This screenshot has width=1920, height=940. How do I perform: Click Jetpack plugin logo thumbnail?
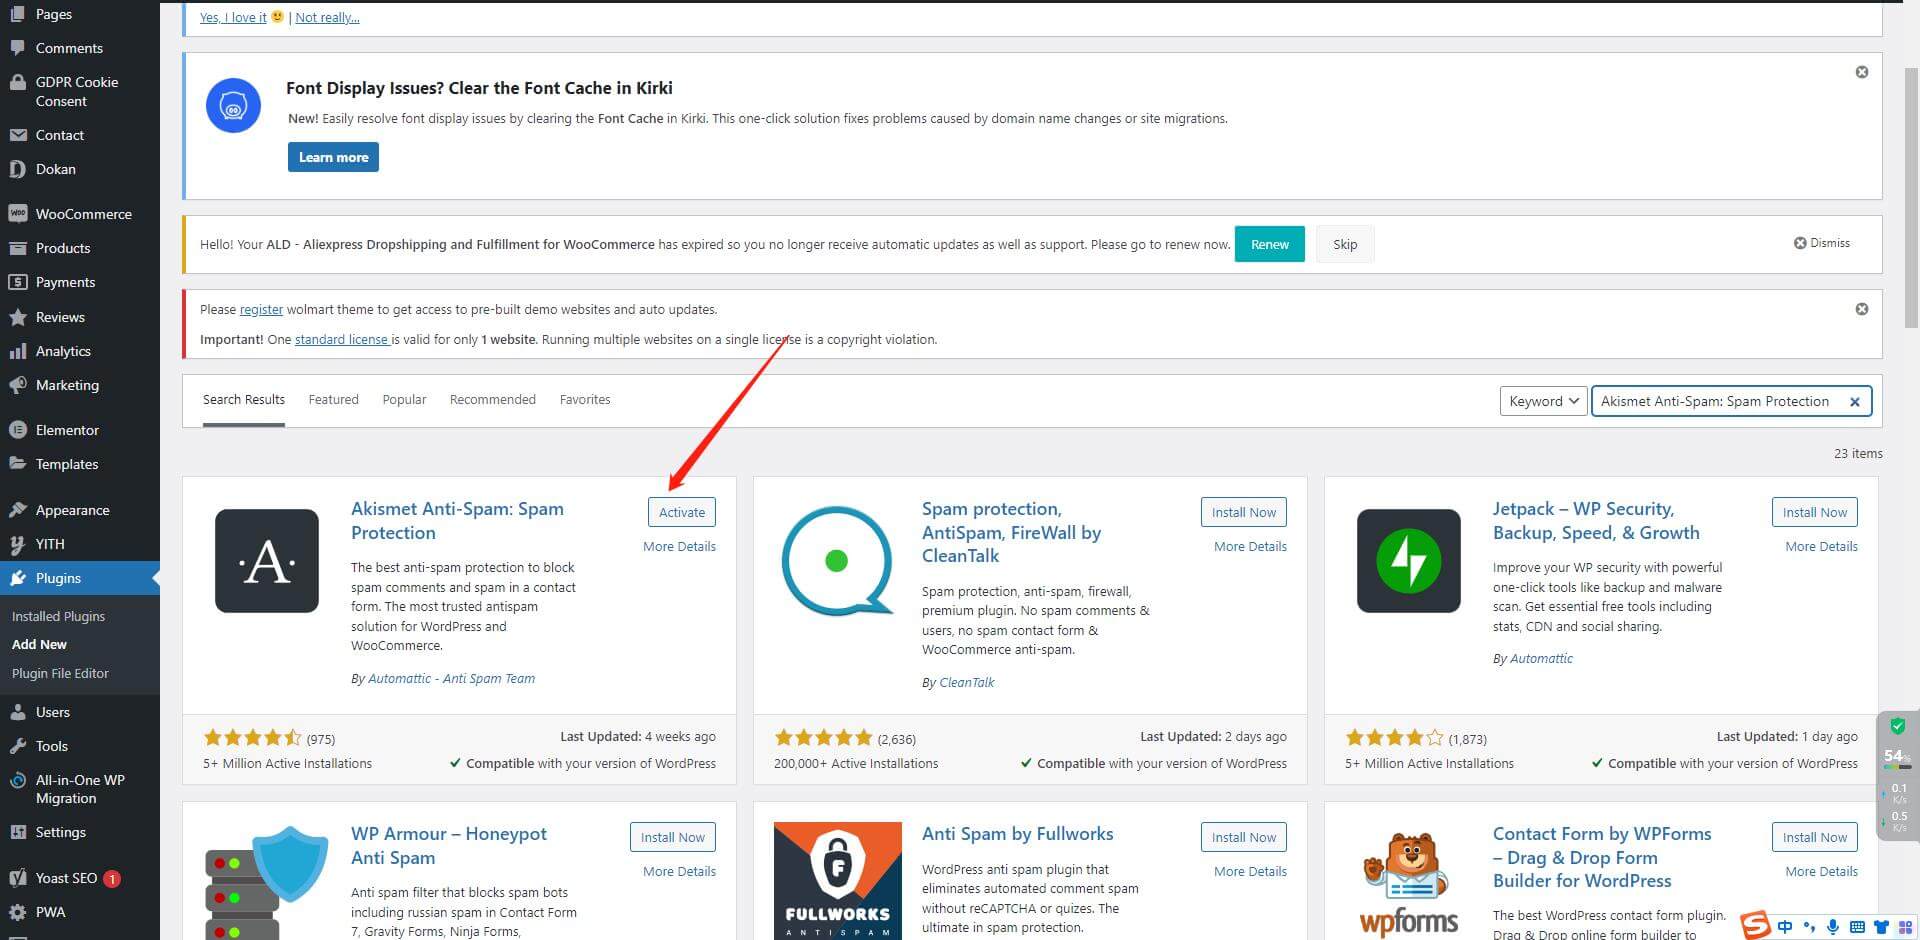click(1409, 561)
